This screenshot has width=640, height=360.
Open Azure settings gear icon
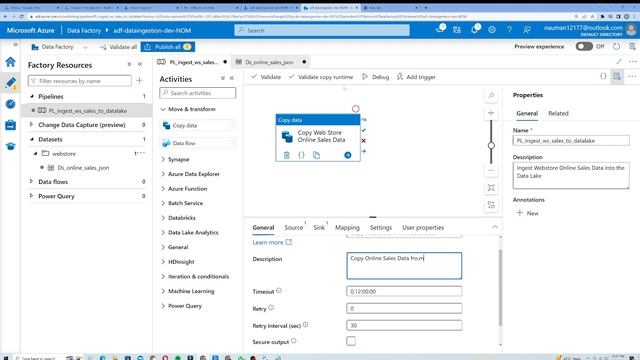[x=492, y=30]
